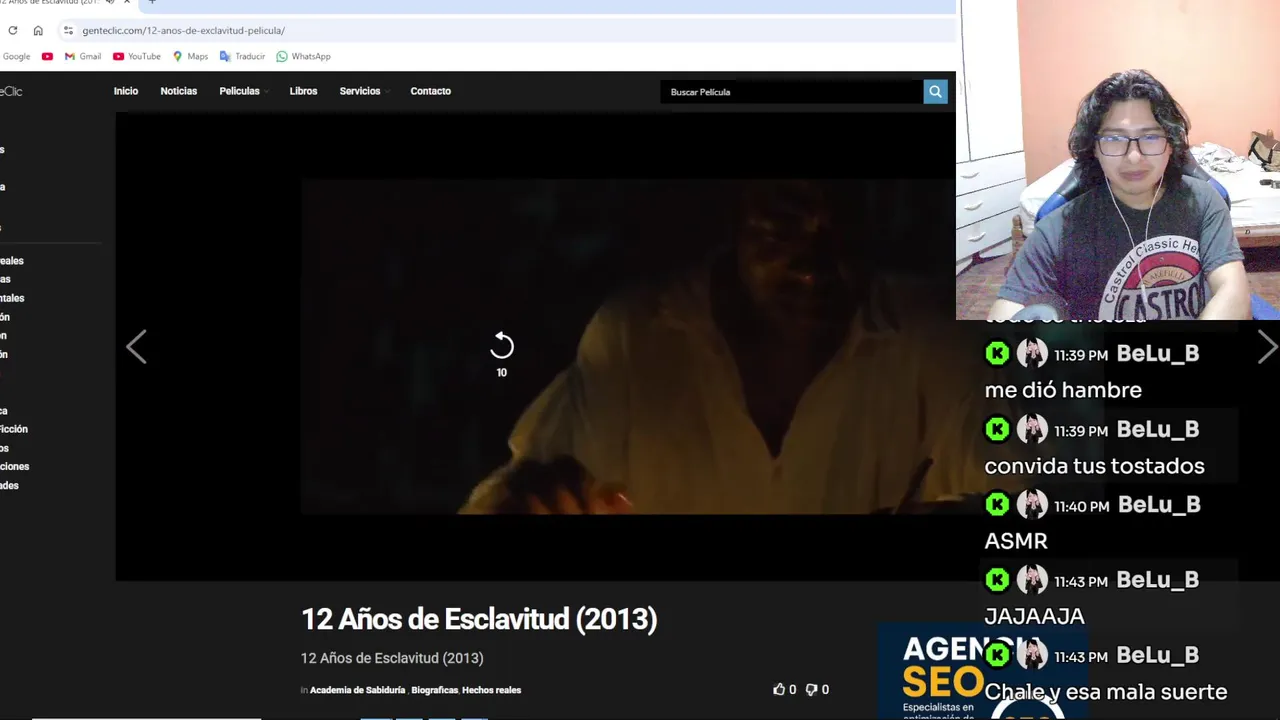Open BeLu_B username above 'me dió hambre'
The height and width of the screenshot is (720, 1280).
(x=1158, y=354)
